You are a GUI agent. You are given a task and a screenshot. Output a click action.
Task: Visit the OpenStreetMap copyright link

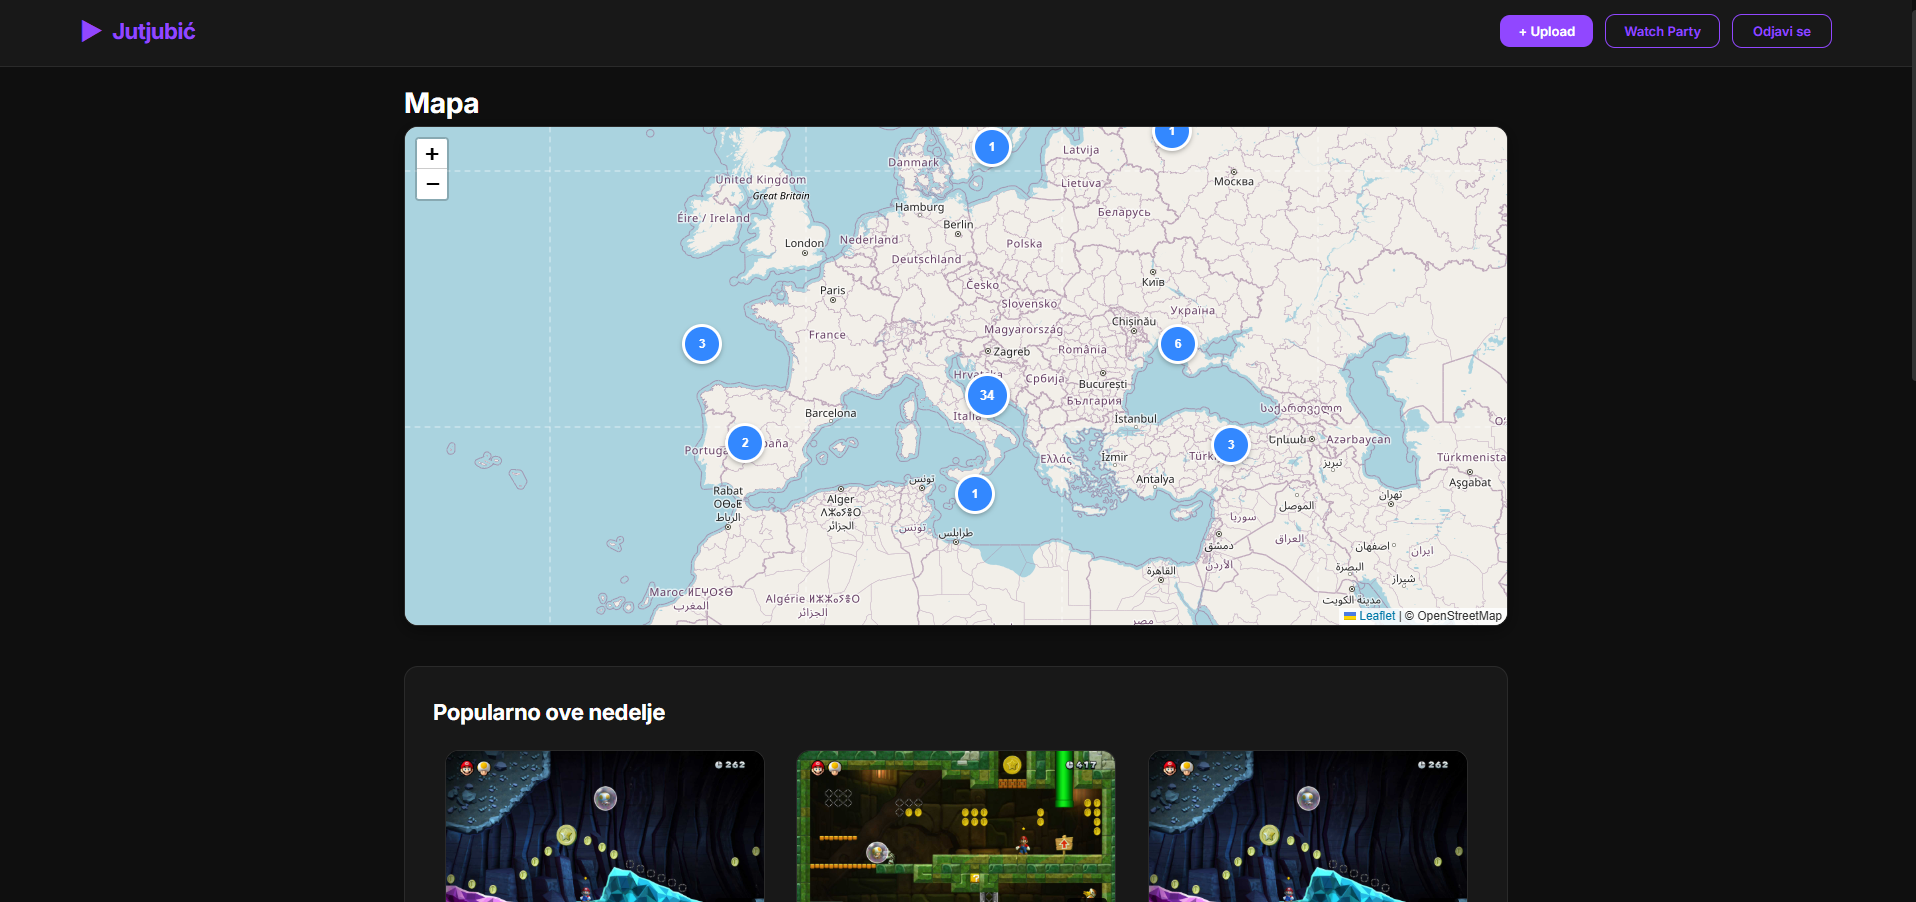pos(1458,616)
